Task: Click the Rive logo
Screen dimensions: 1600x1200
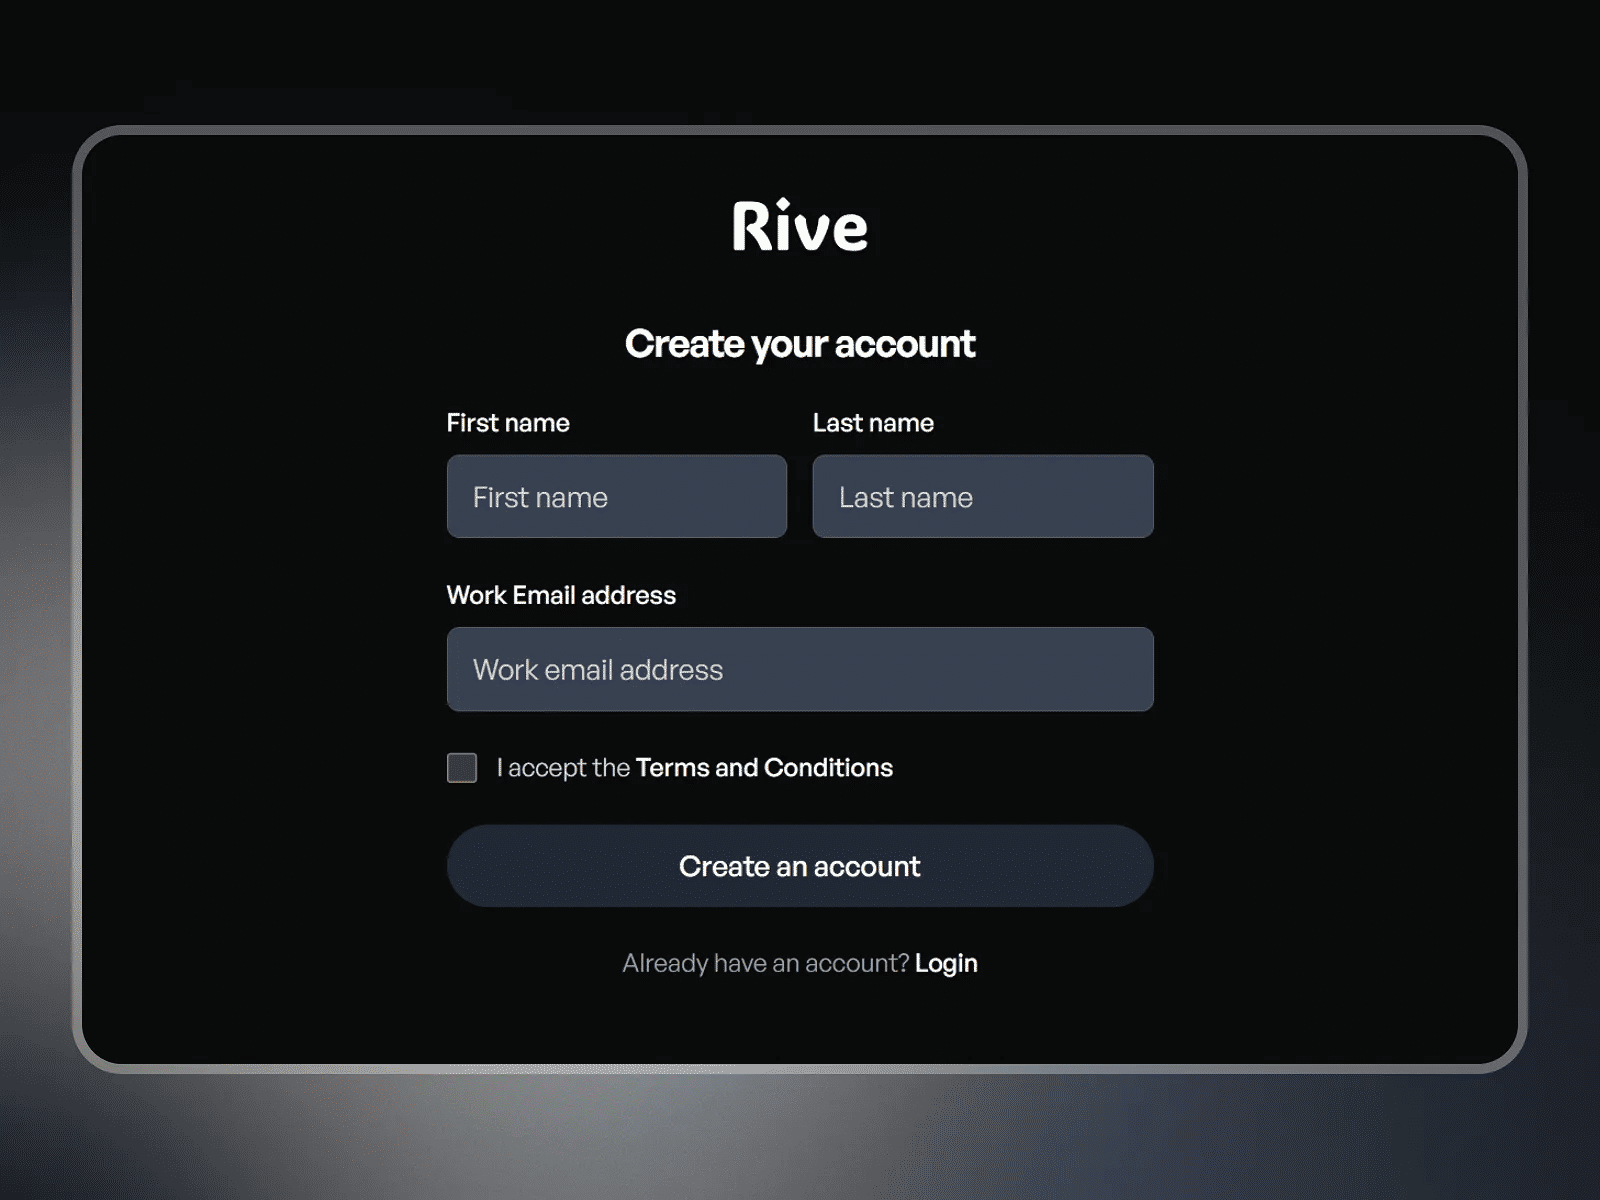Action: tap(800, 225)
